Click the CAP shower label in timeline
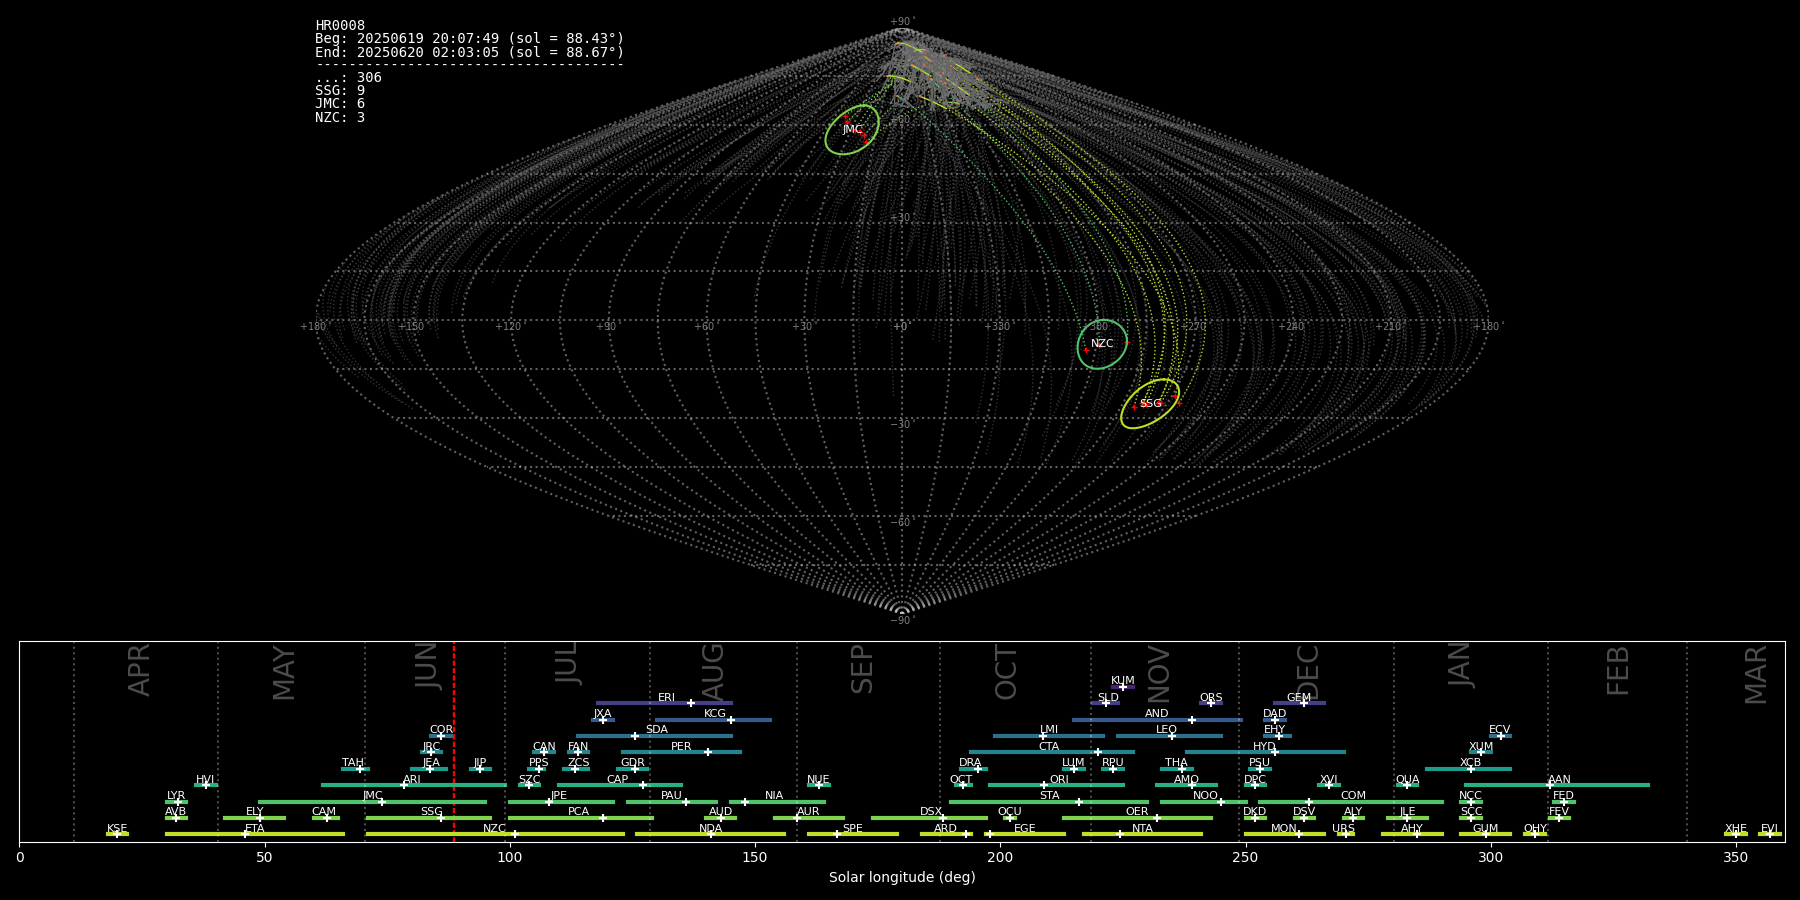 [x=617, y=780]
